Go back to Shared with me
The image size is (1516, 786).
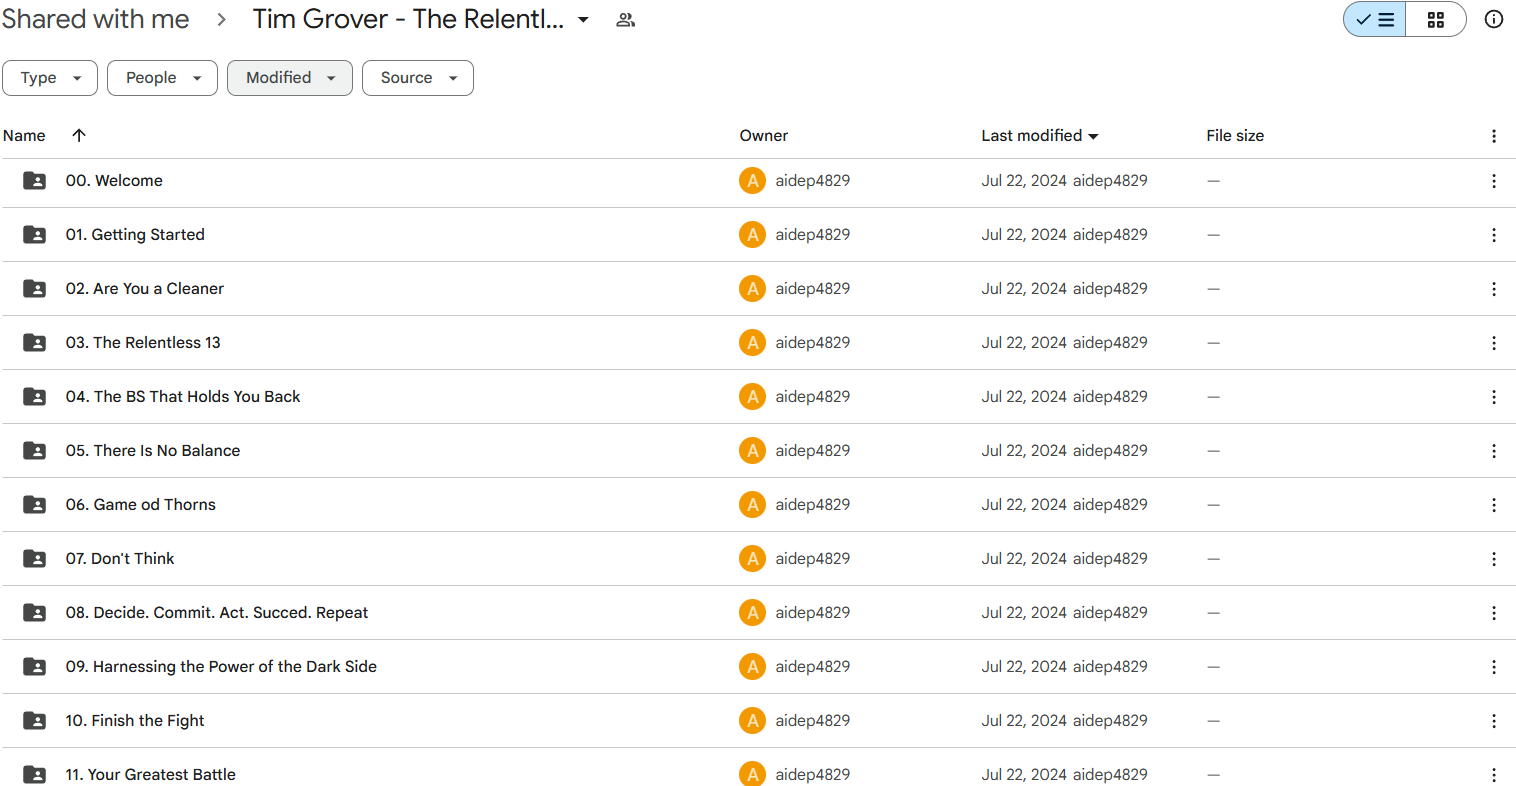tap(95, 19)
